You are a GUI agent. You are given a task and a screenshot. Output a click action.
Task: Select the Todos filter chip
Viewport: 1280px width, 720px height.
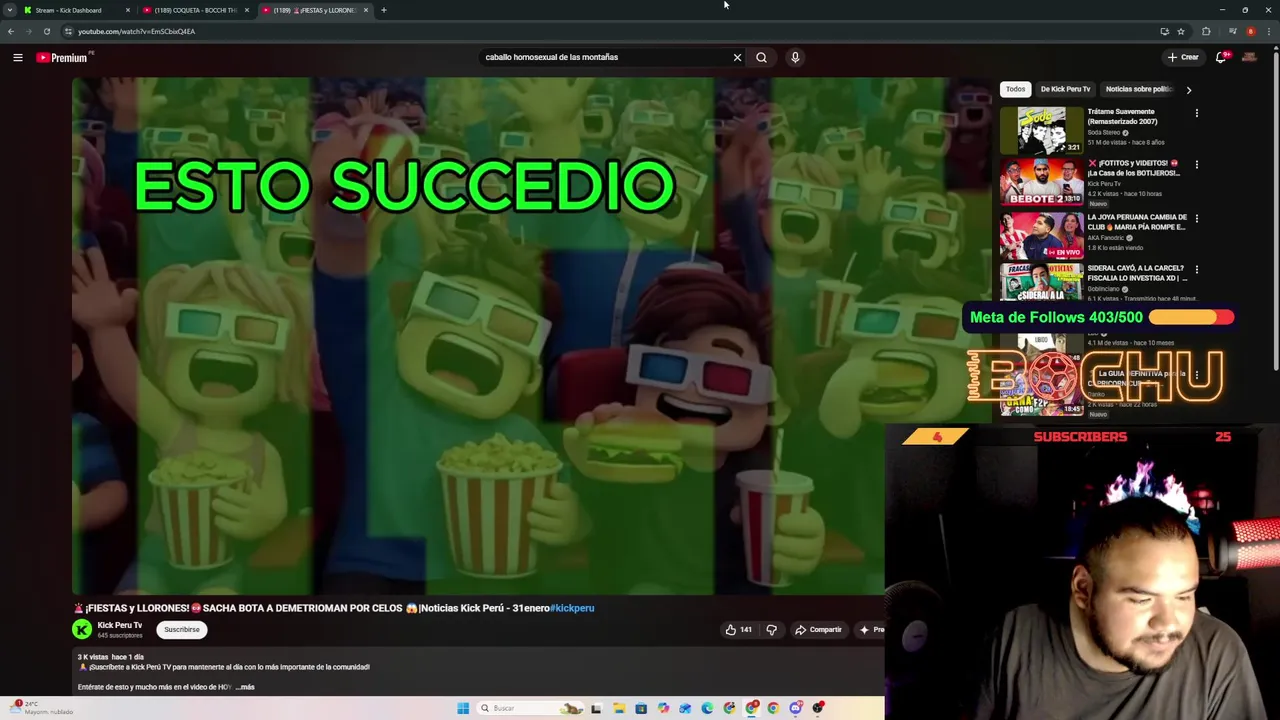[x=1015, y=89]
